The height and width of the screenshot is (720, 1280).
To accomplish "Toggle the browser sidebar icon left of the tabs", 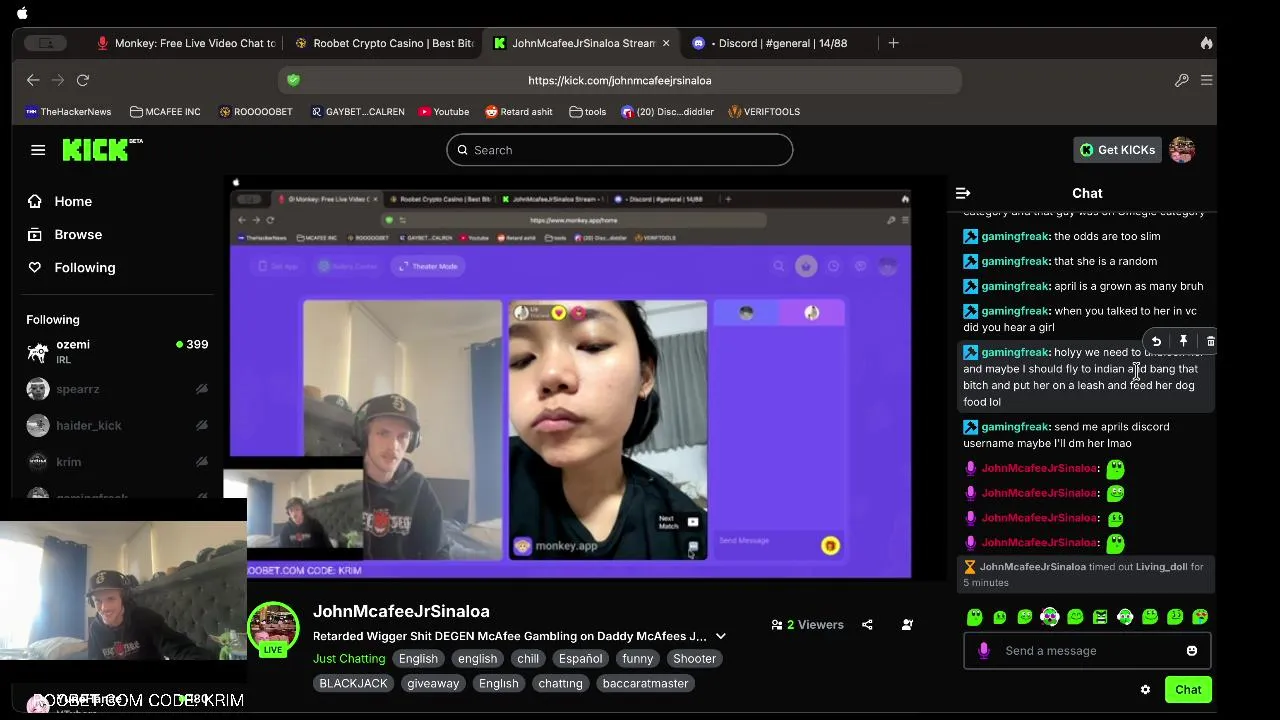I will pos(46,43).
